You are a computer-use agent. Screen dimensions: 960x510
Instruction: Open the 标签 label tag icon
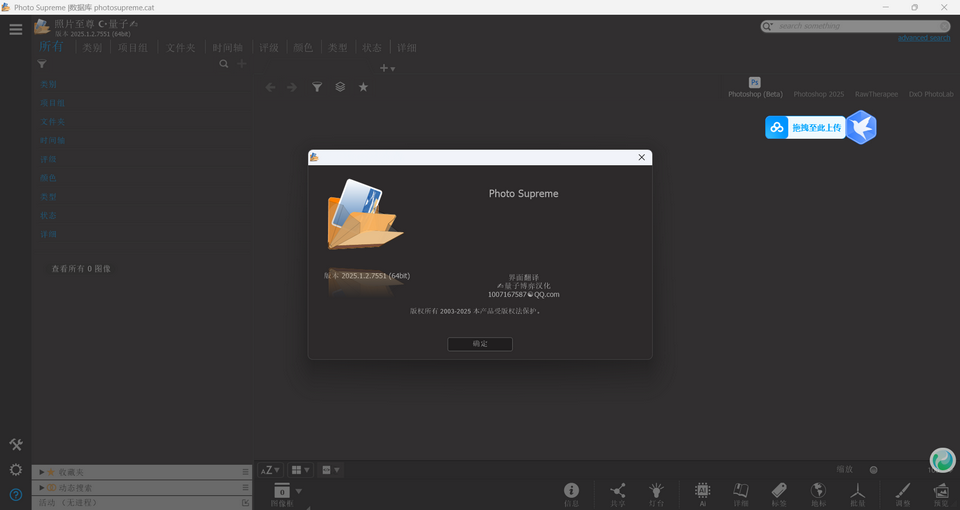point(779,493)
